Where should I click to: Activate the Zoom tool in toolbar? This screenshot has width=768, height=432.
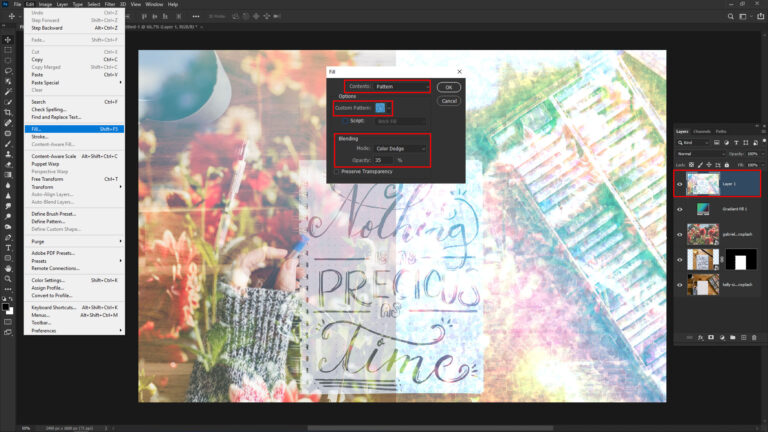pyautogui.click(x=8, y=279)
